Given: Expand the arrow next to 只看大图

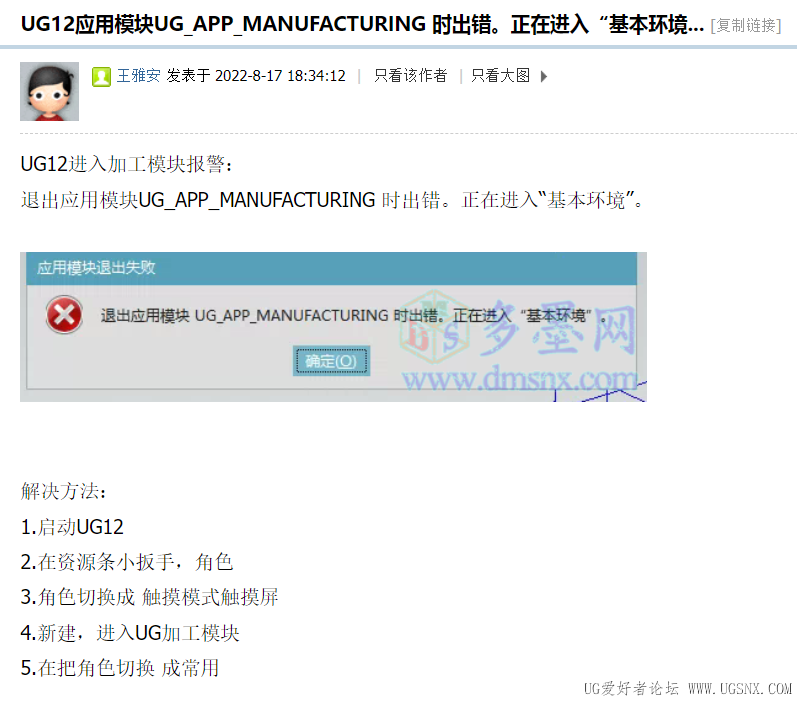Looking at the screenshot, I should [x=544, y=77].
